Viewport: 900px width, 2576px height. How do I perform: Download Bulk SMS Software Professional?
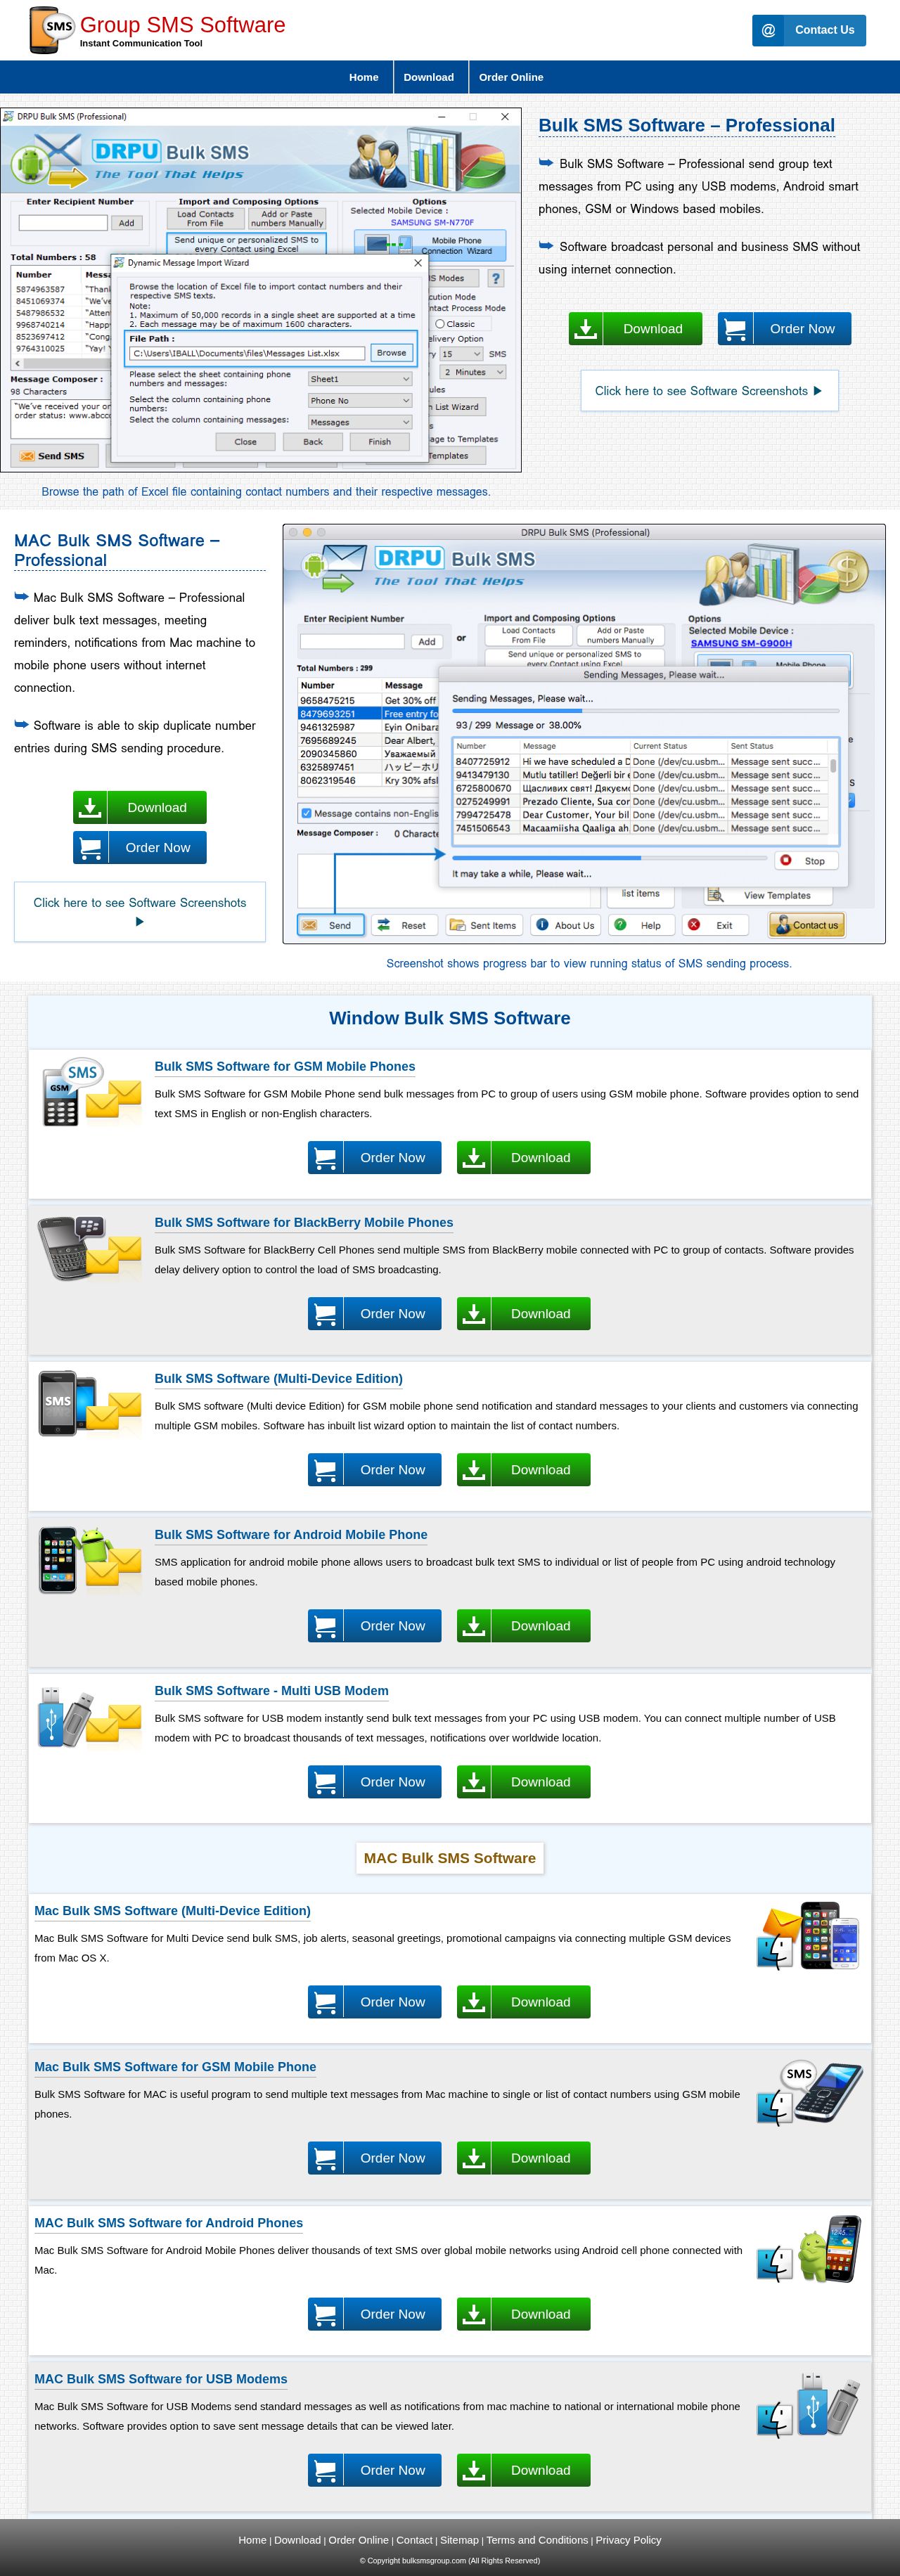635,329
